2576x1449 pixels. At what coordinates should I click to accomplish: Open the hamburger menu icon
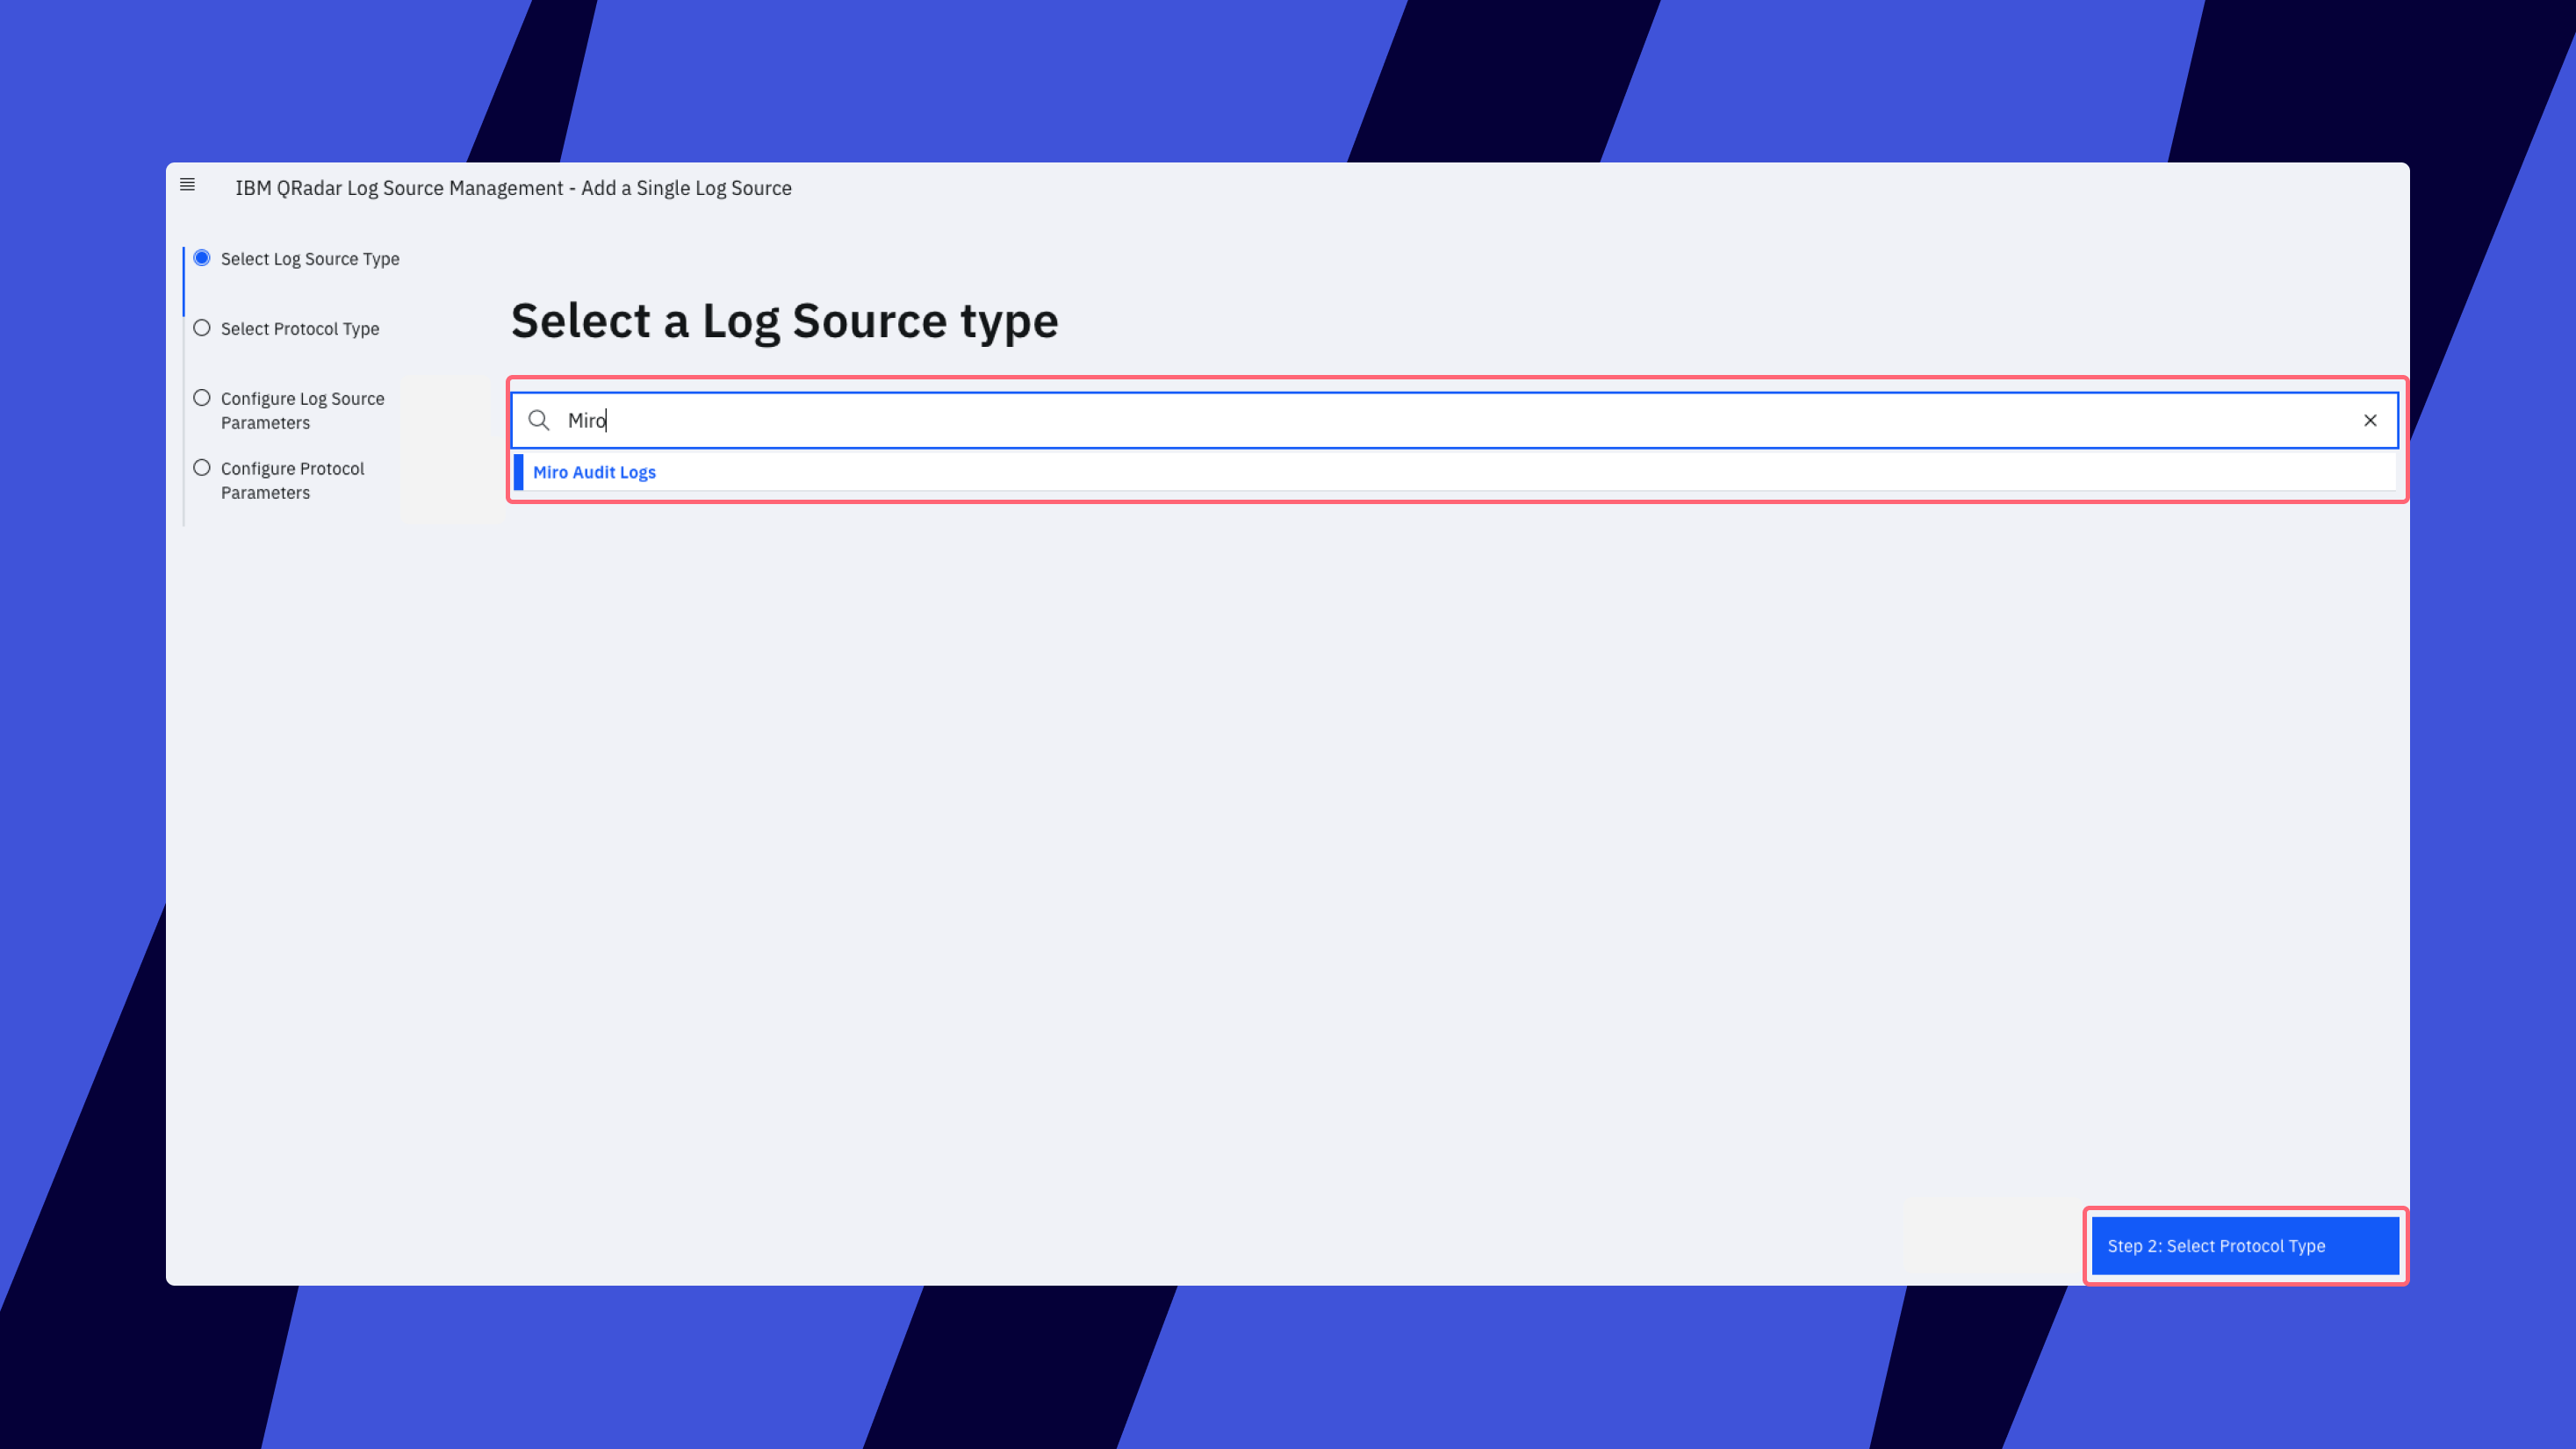pos(187,185)
